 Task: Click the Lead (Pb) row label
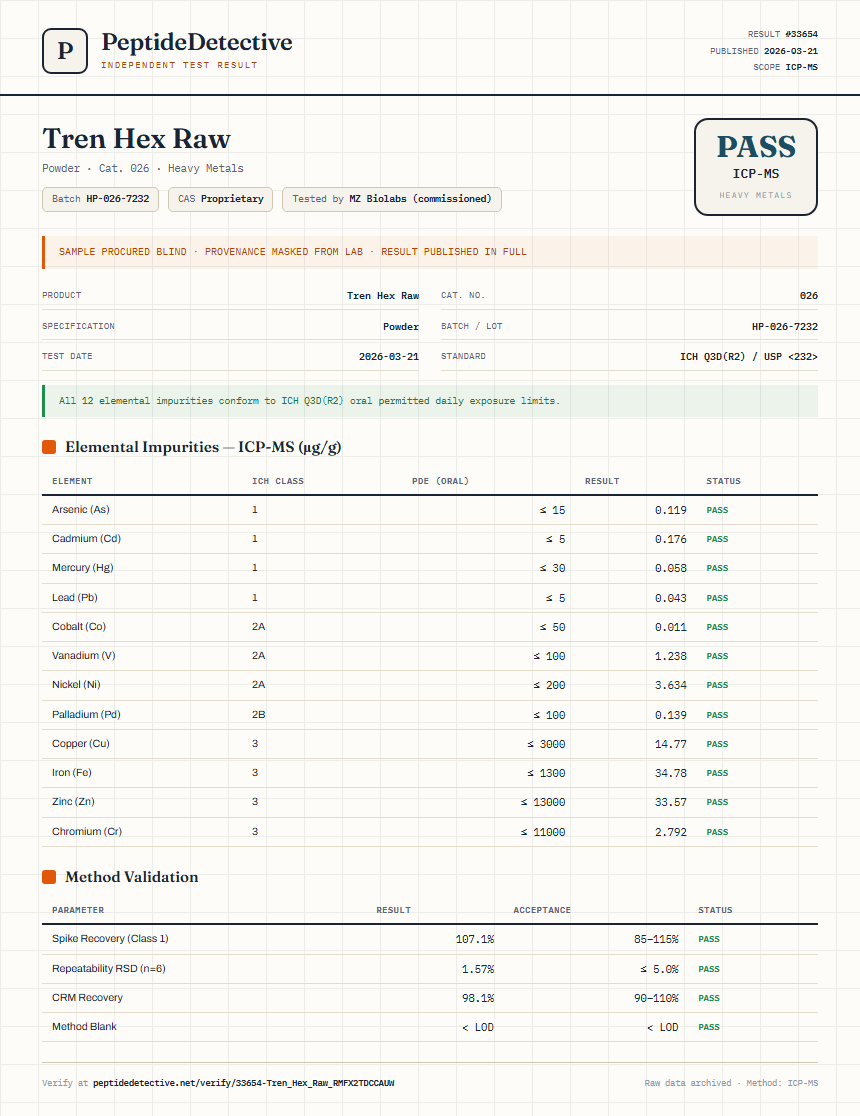click(x=75, y=598)
